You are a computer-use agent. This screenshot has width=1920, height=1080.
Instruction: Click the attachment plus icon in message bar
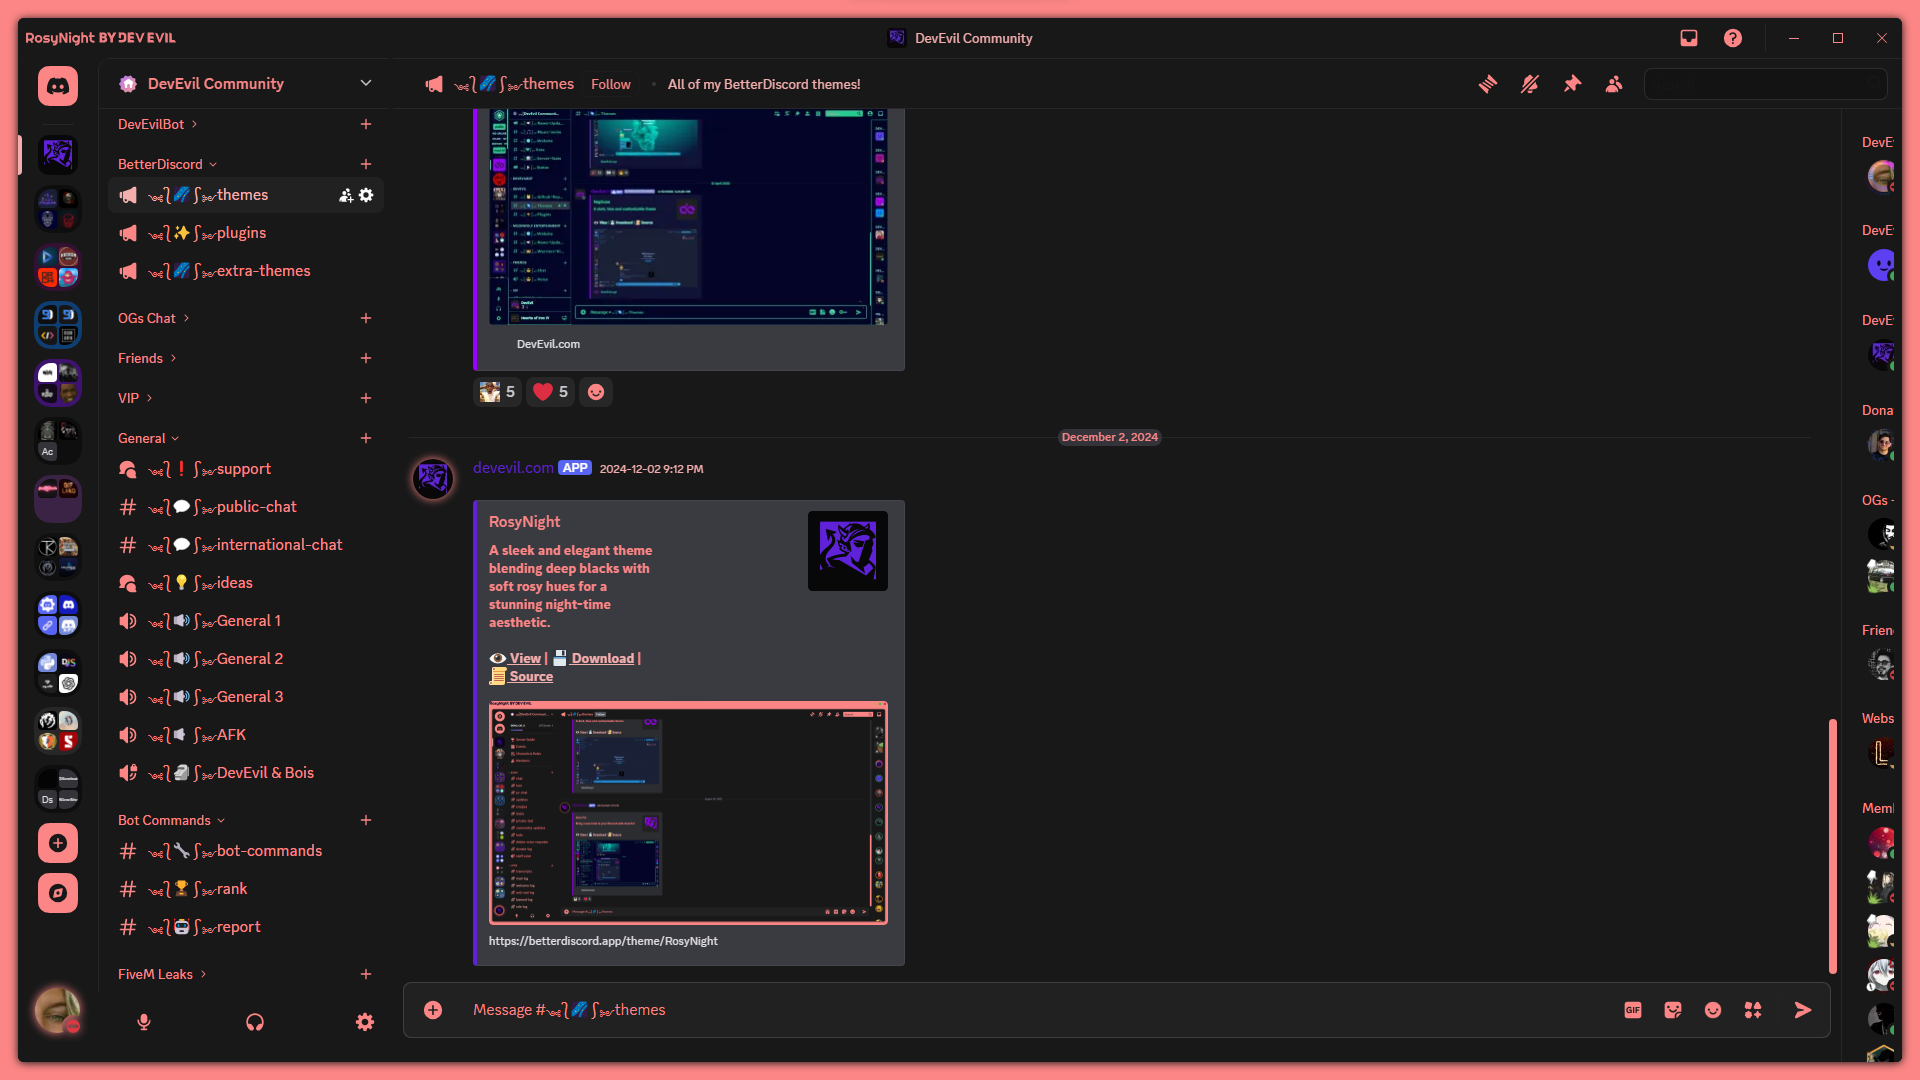coord(433,1010)
